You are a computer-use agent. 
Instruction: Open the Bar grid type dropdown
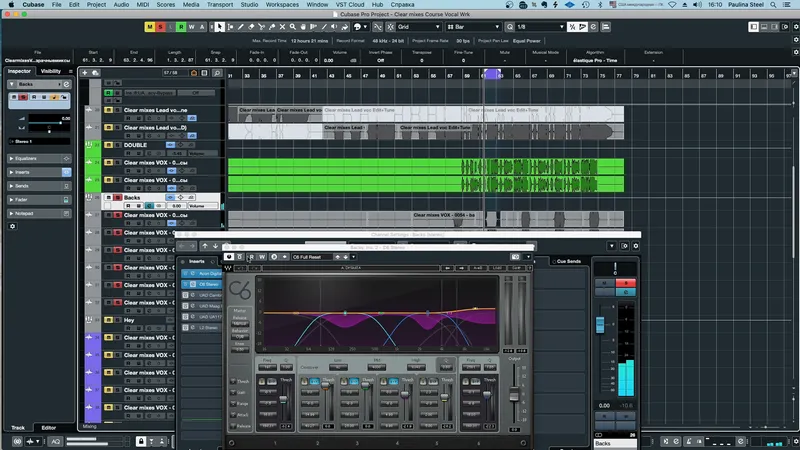click(473, 27)
